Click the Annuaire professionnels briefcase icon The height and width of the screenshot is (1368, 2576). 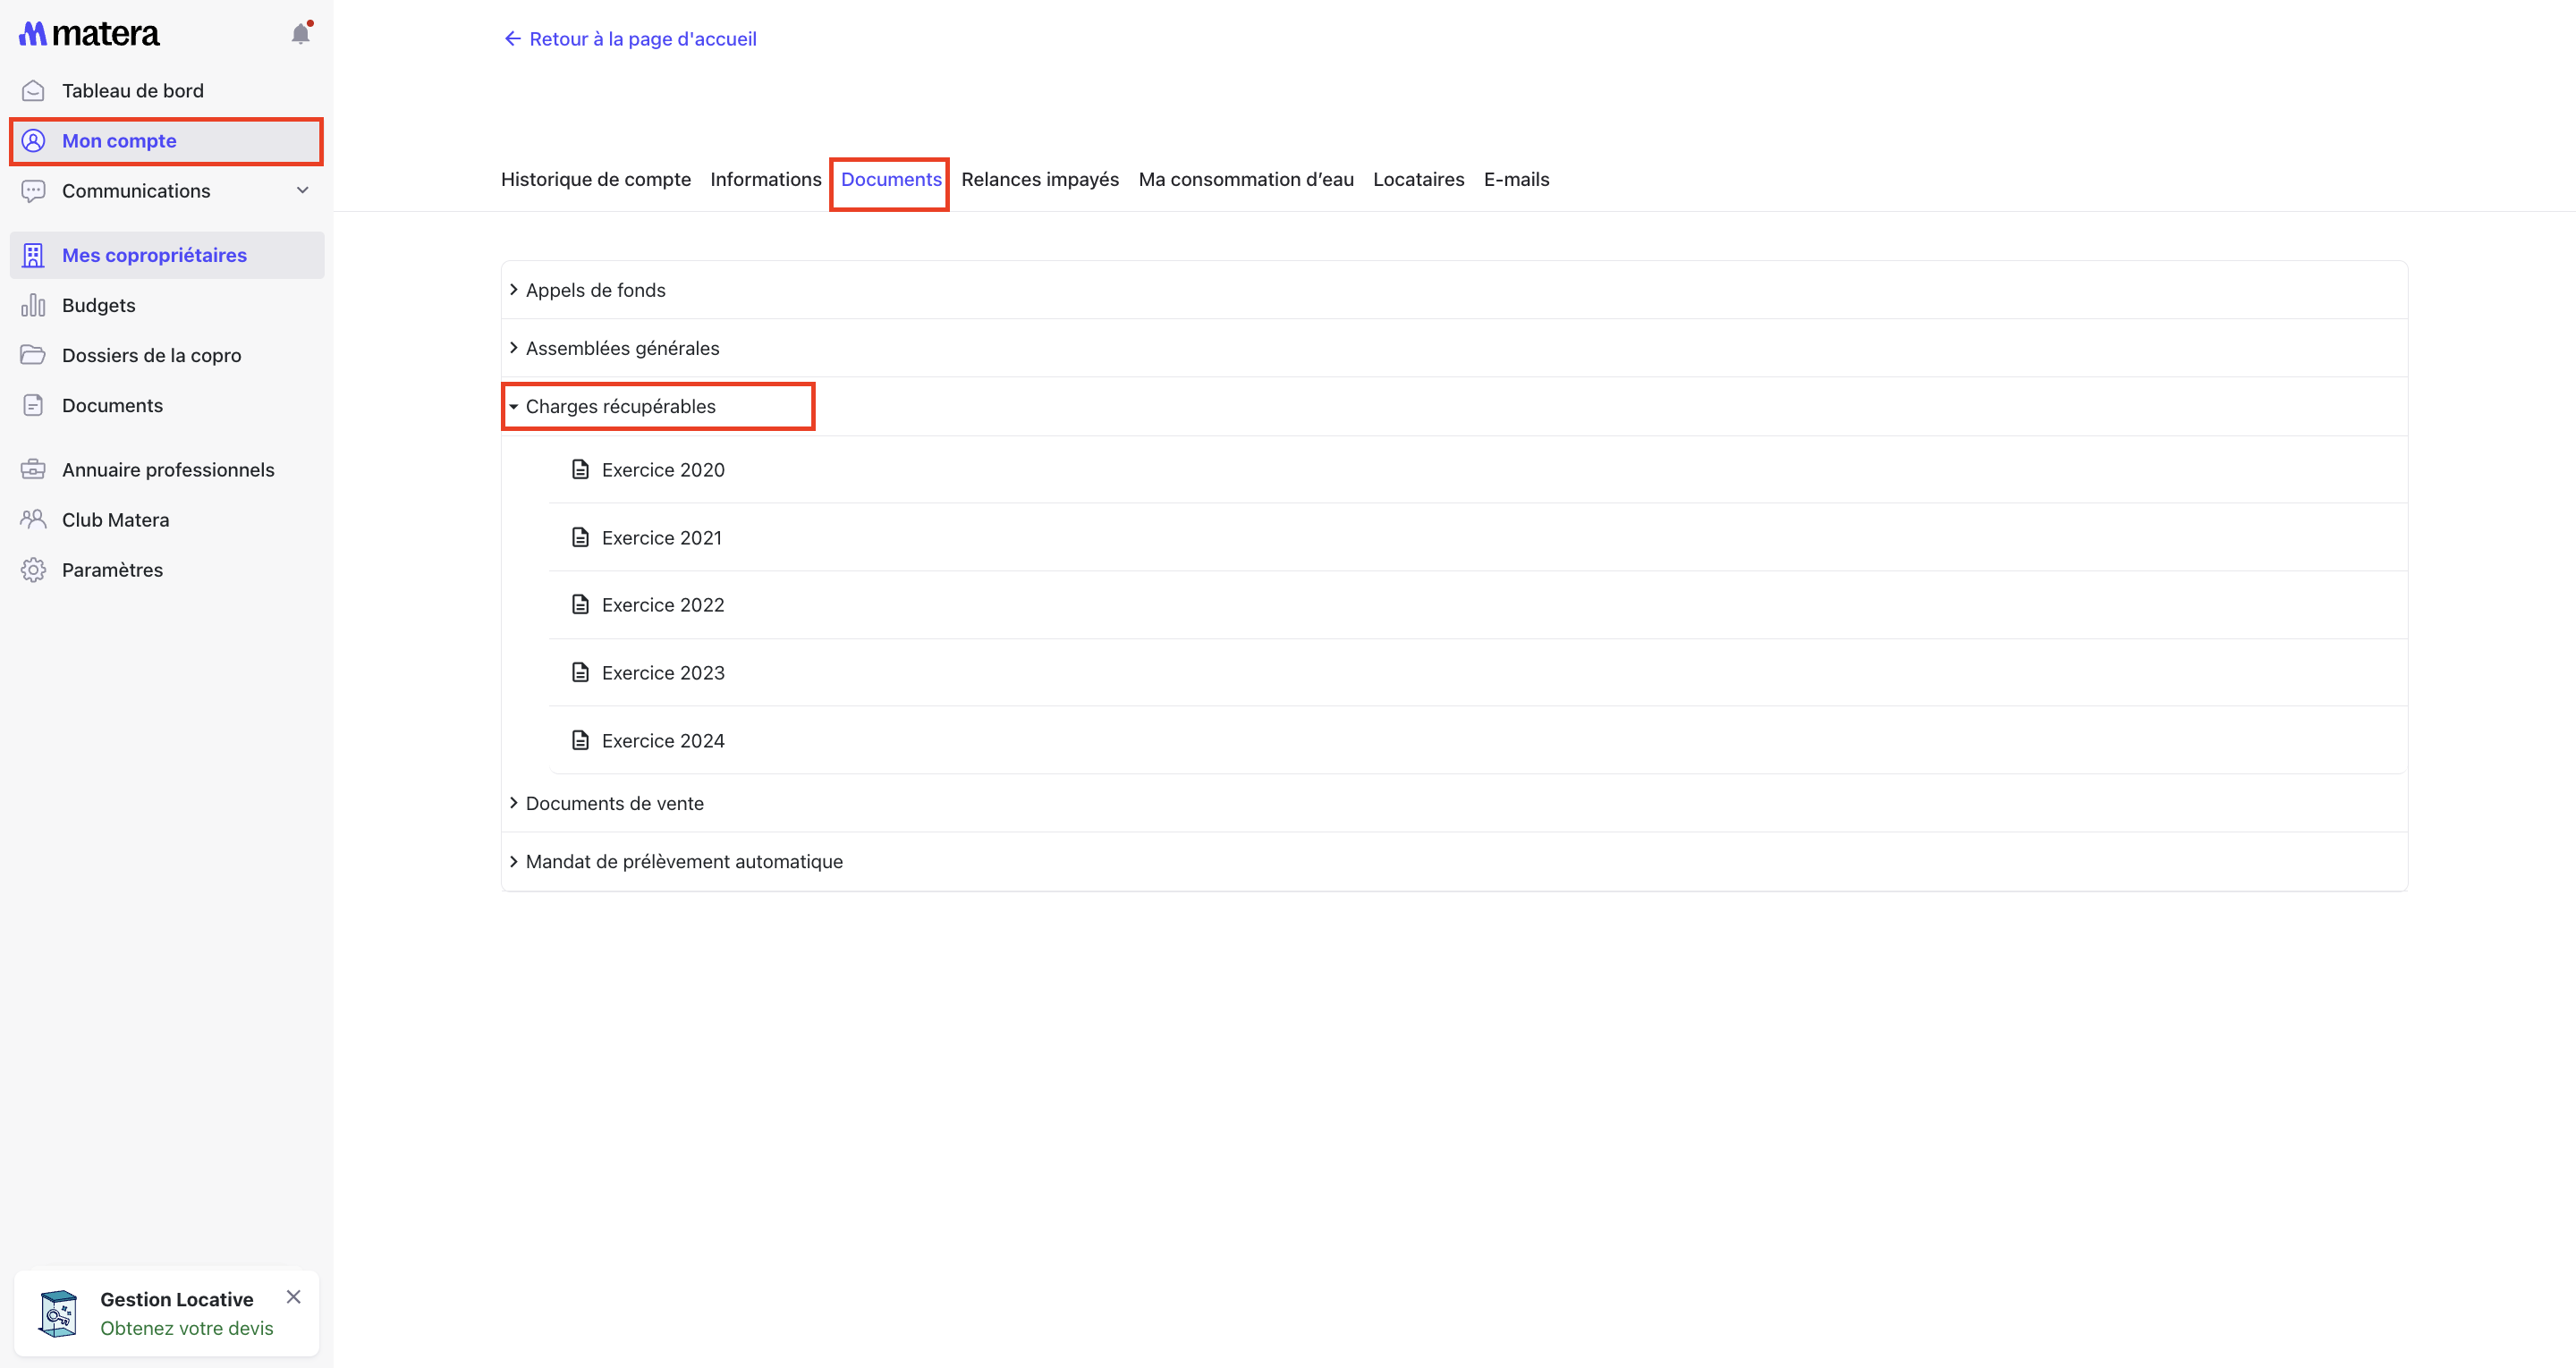pos(33,469)
